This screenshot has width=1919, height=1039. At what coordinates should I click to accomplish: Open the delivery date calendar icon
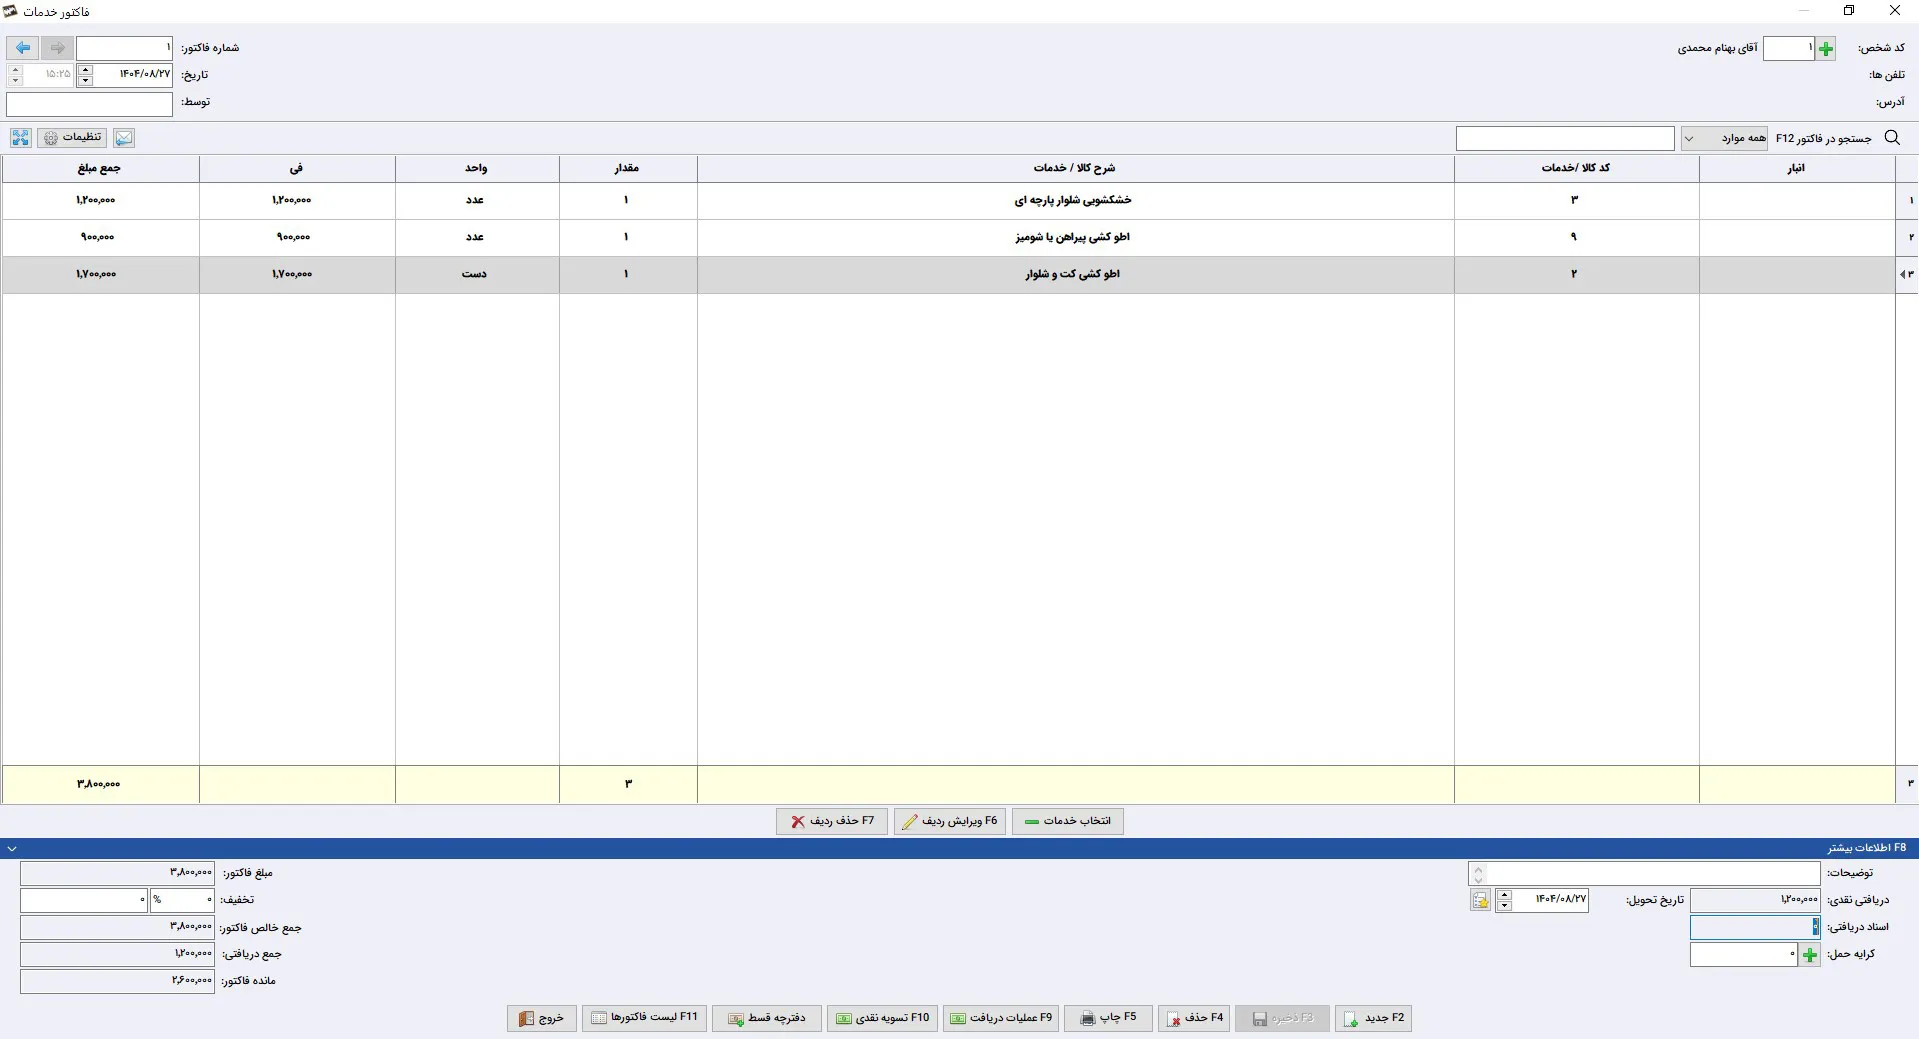[1480, 900]
